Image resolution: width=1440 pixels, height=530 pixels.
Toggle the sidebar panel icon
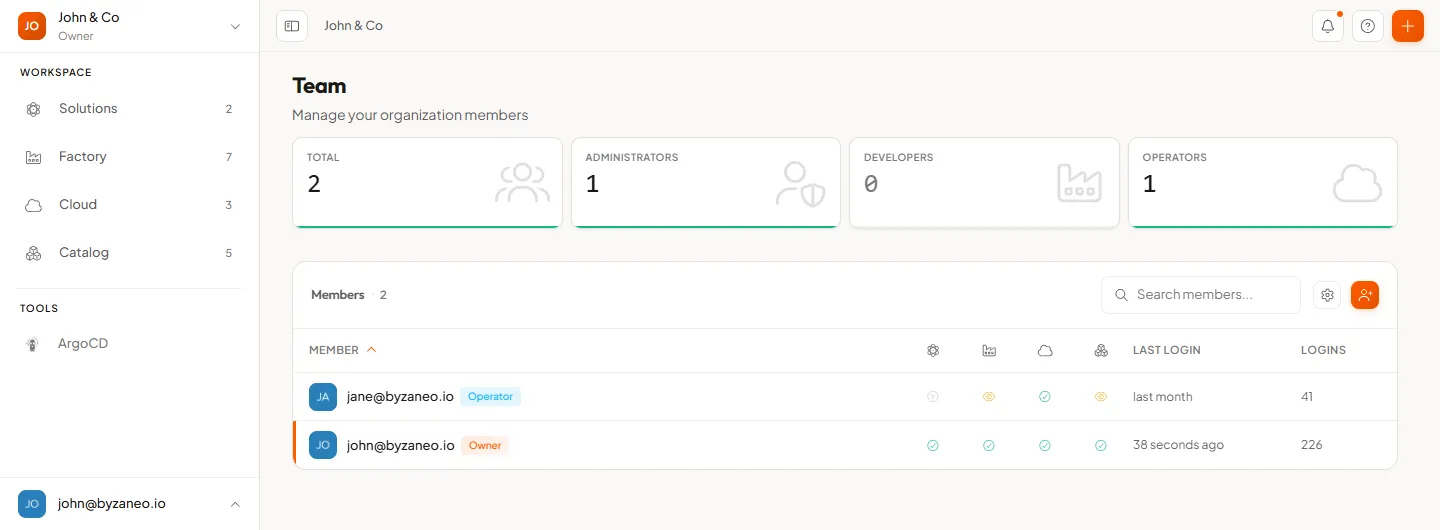(x=292, y=26)
